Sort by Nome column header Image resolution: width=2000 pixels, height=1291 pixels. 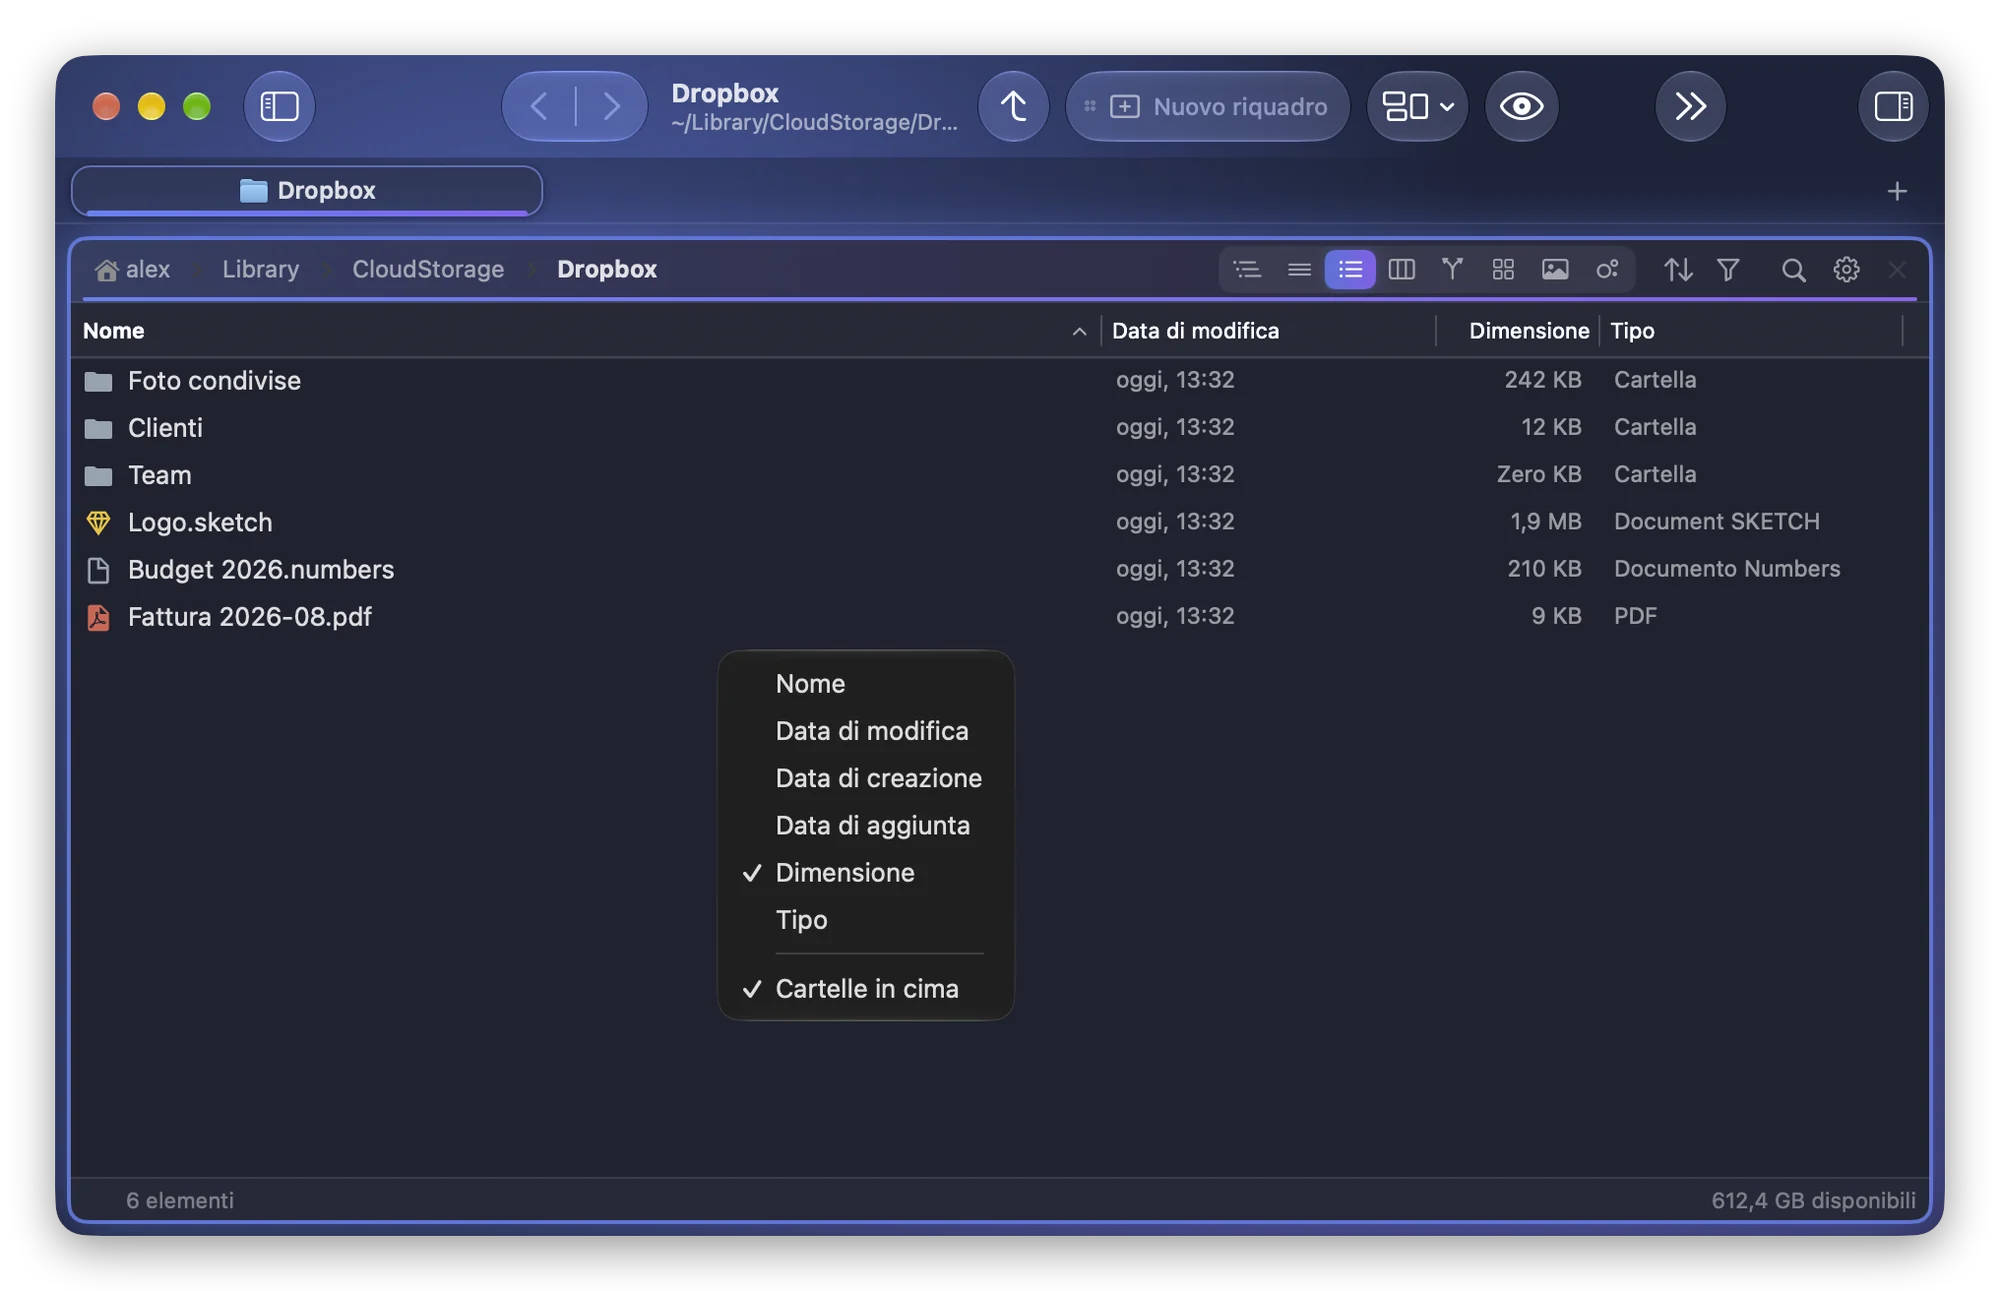(586, 331)
